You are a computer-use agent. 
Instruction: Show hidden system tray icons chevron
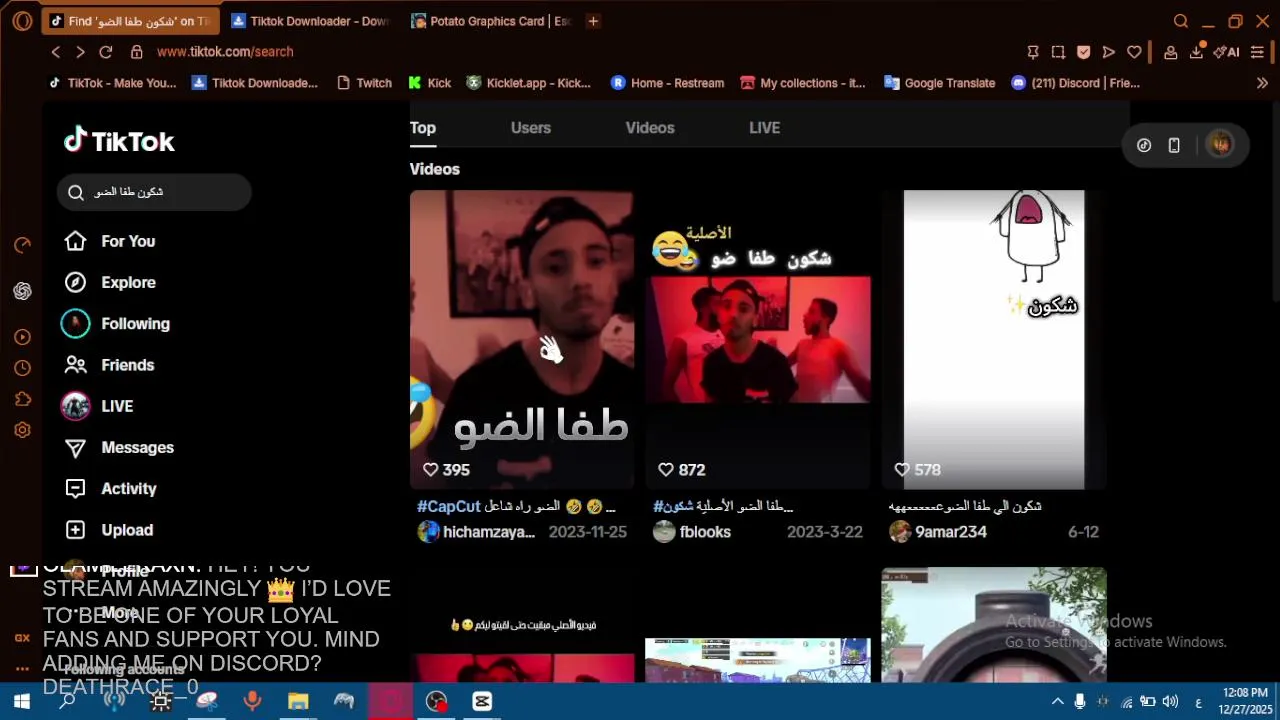[1058, 702]
